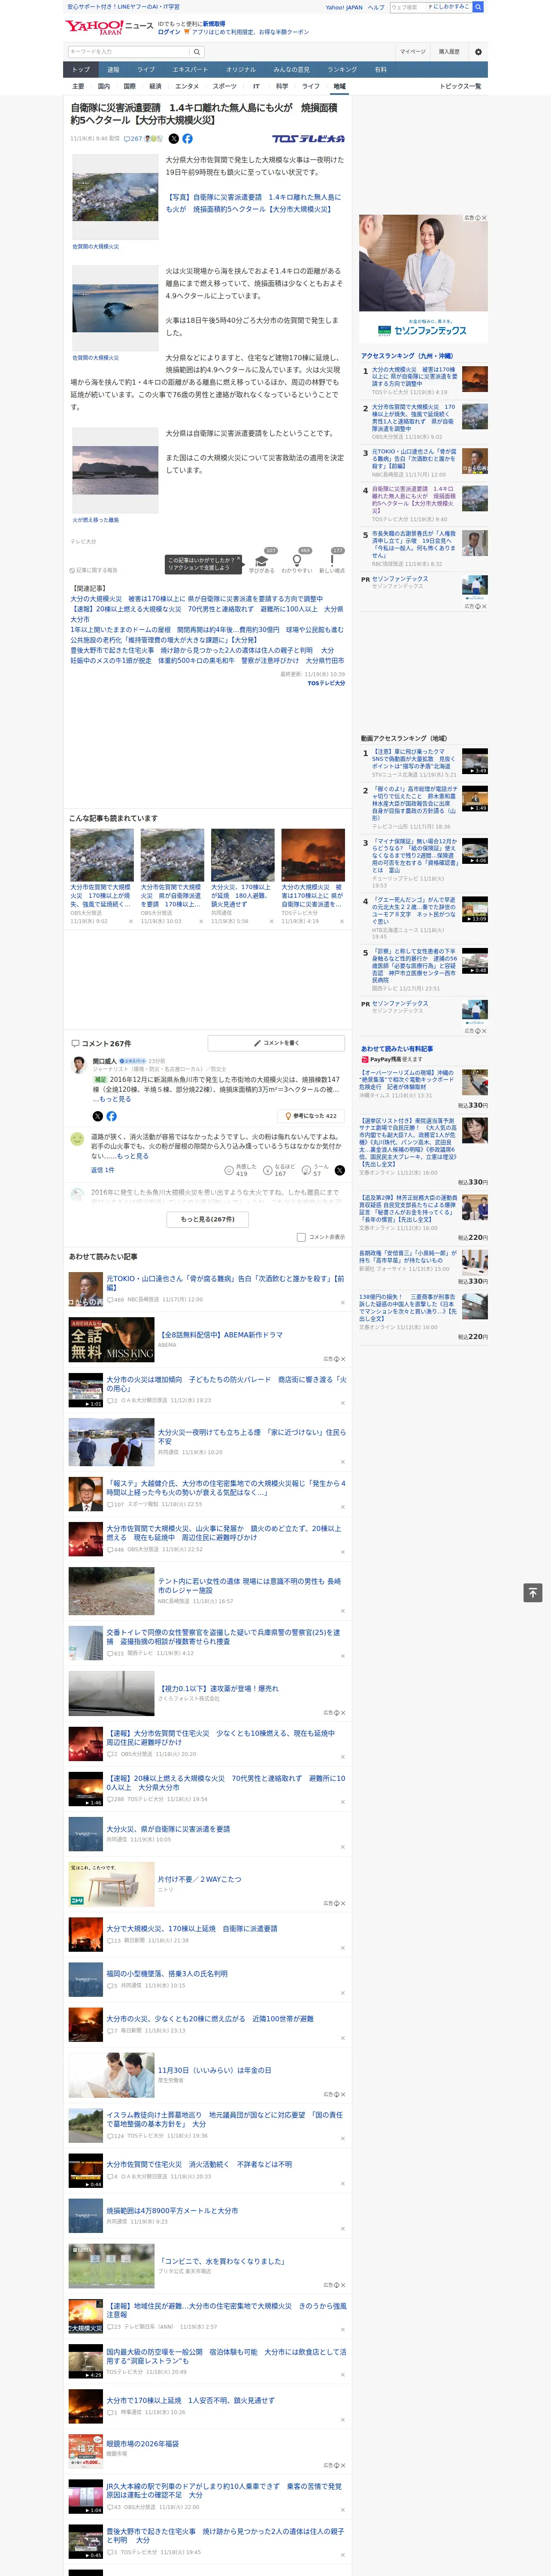
Task: Click ログイン link
Action: (169, 32)
